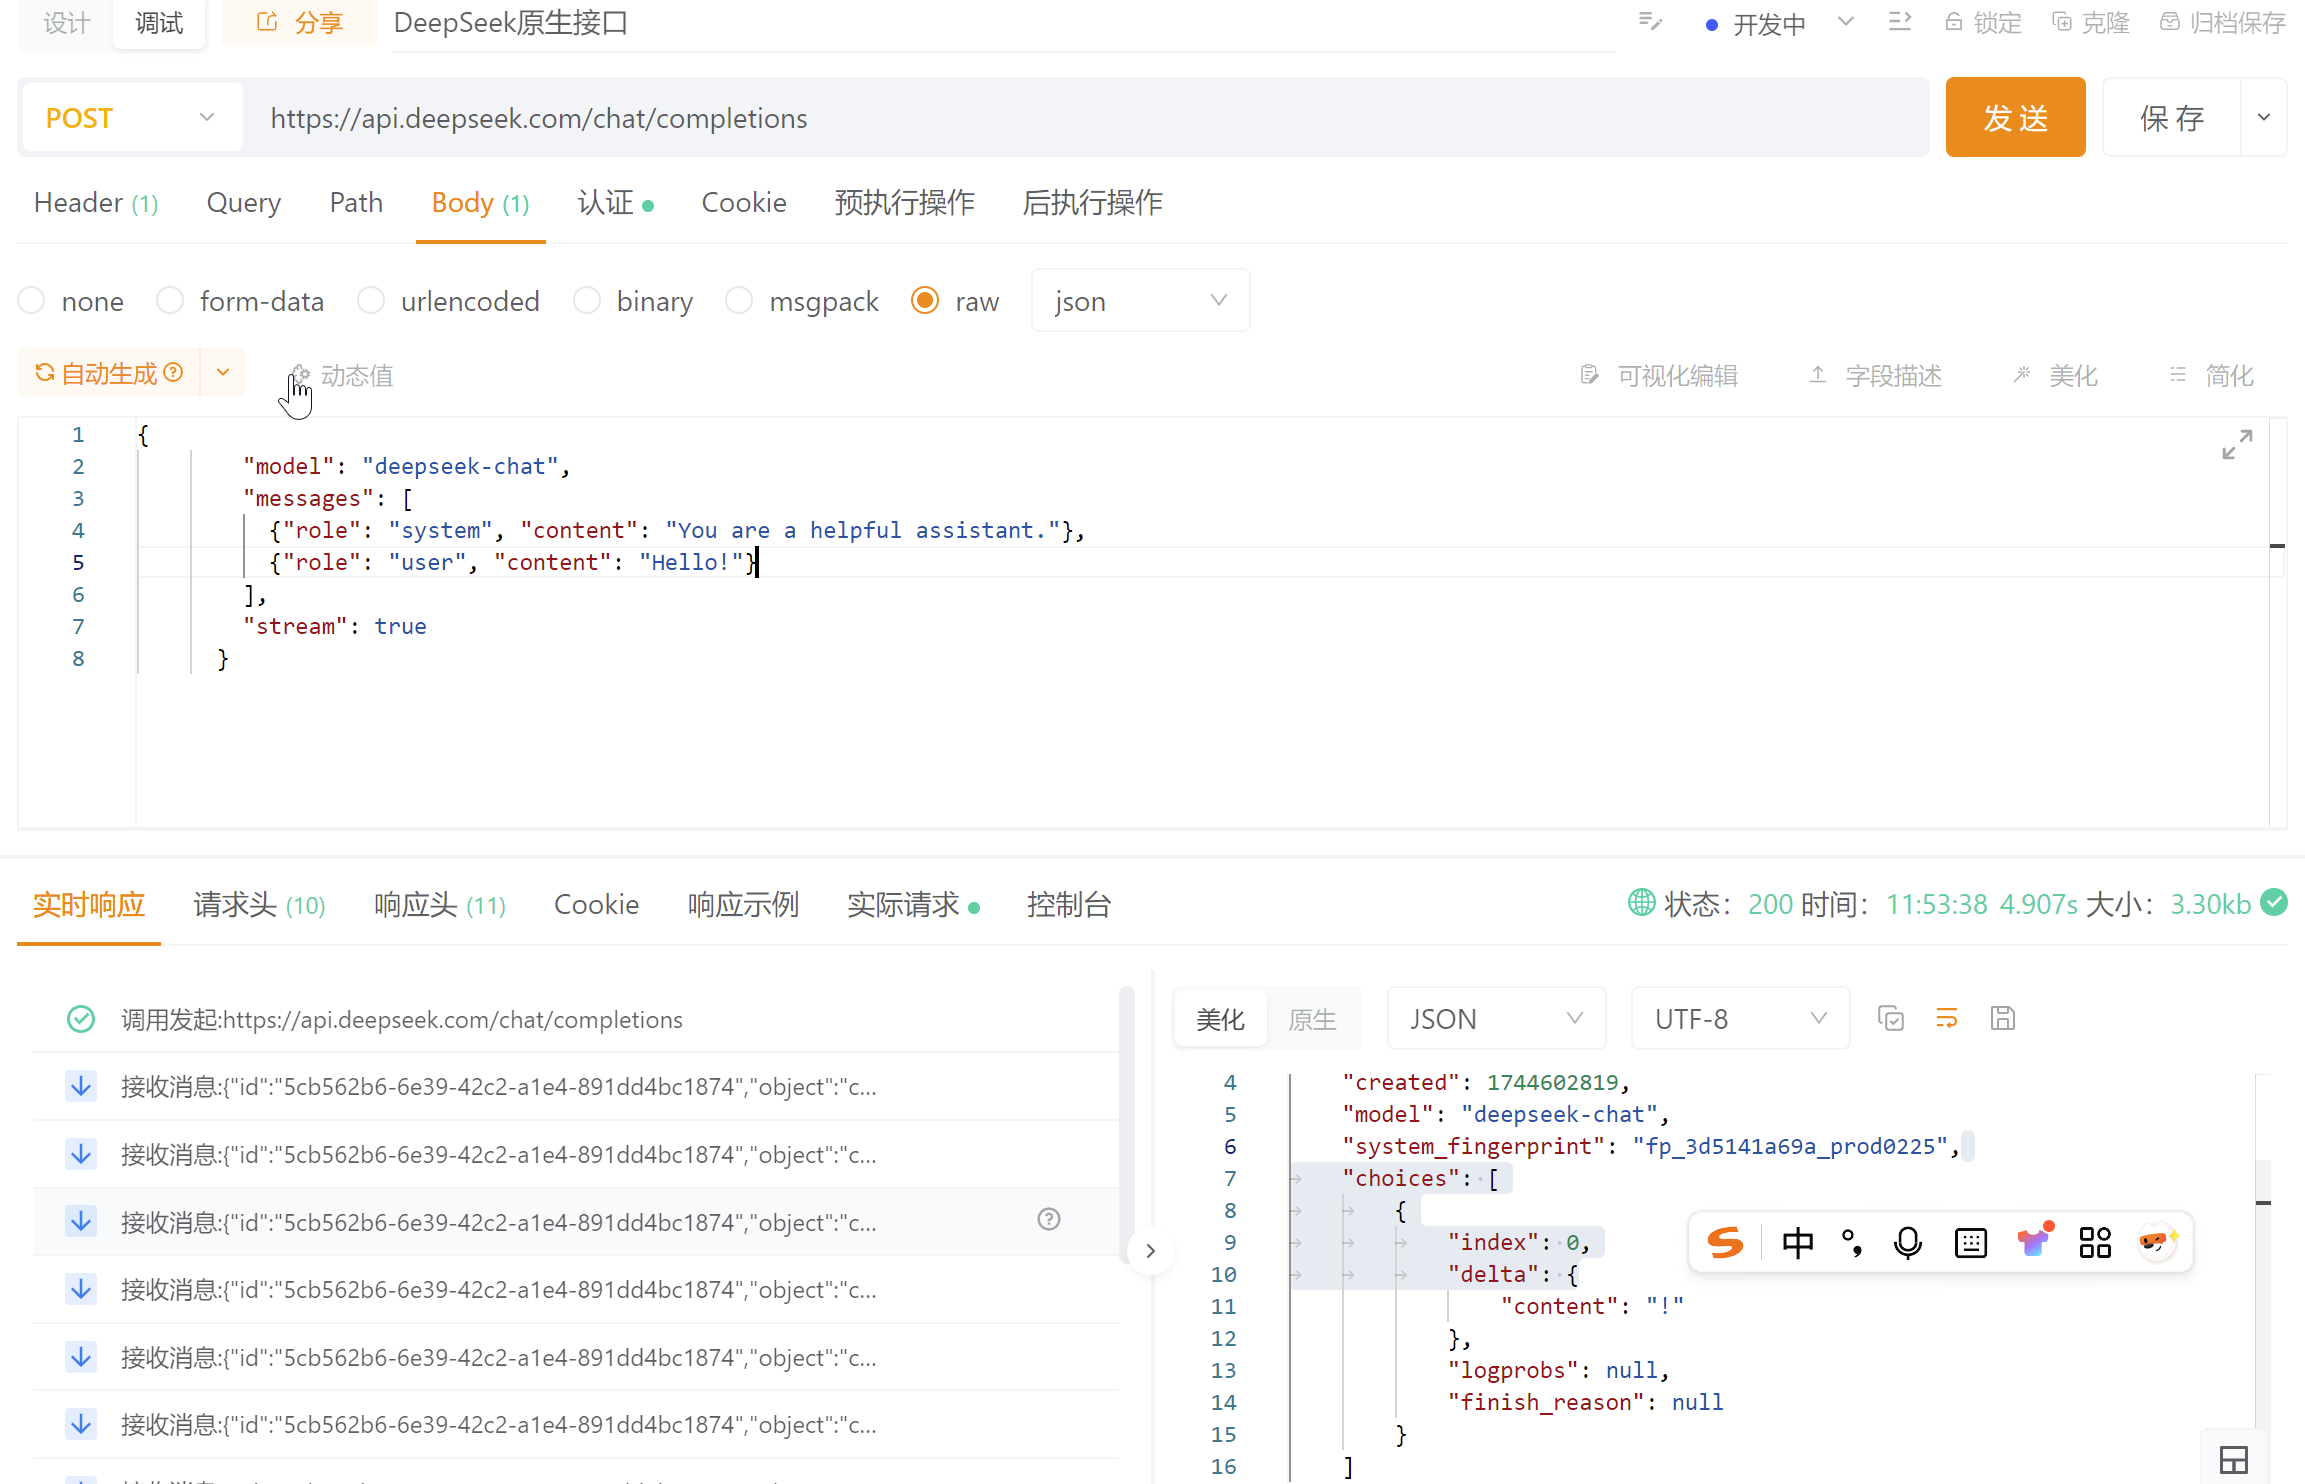
Task: Open the Path tab
Action: click(356, 203)
